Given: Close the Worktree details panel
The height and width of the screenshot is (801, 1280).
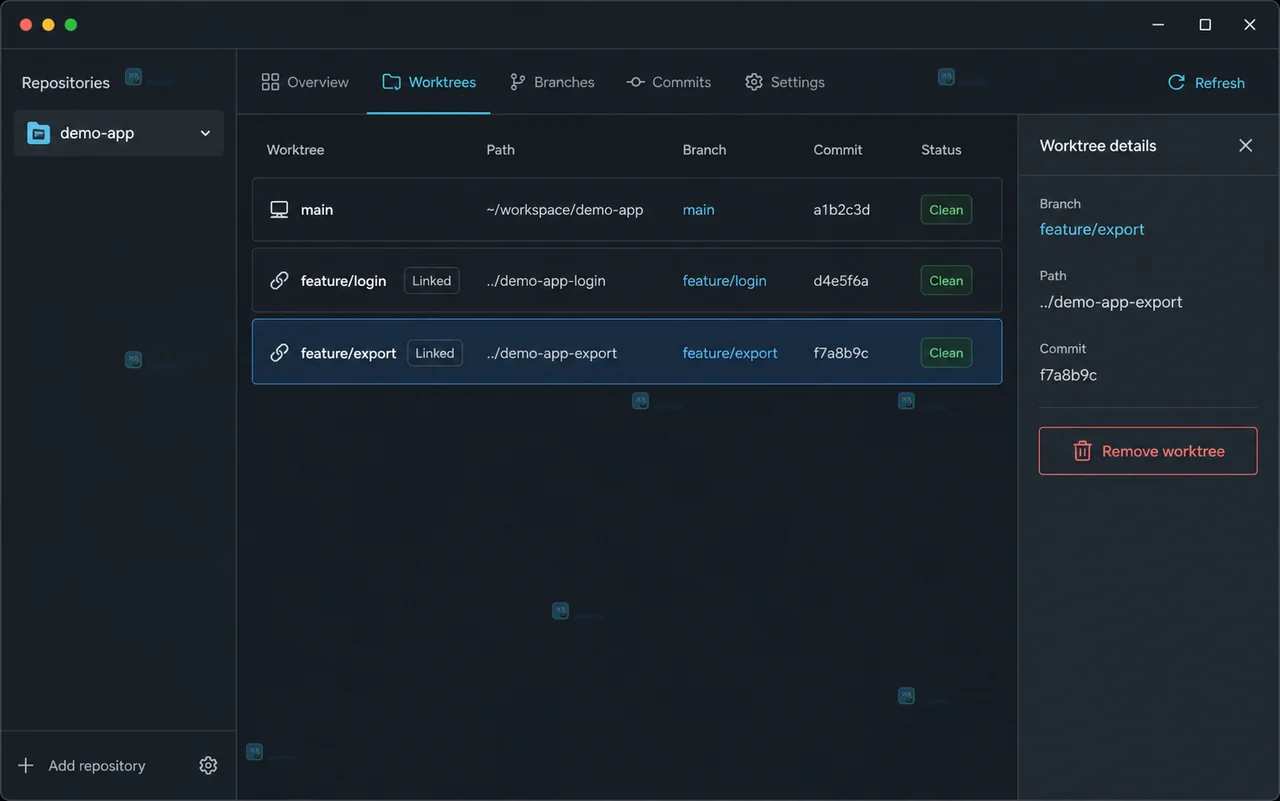Looking at the screenshot, I should pos(1245,146).
